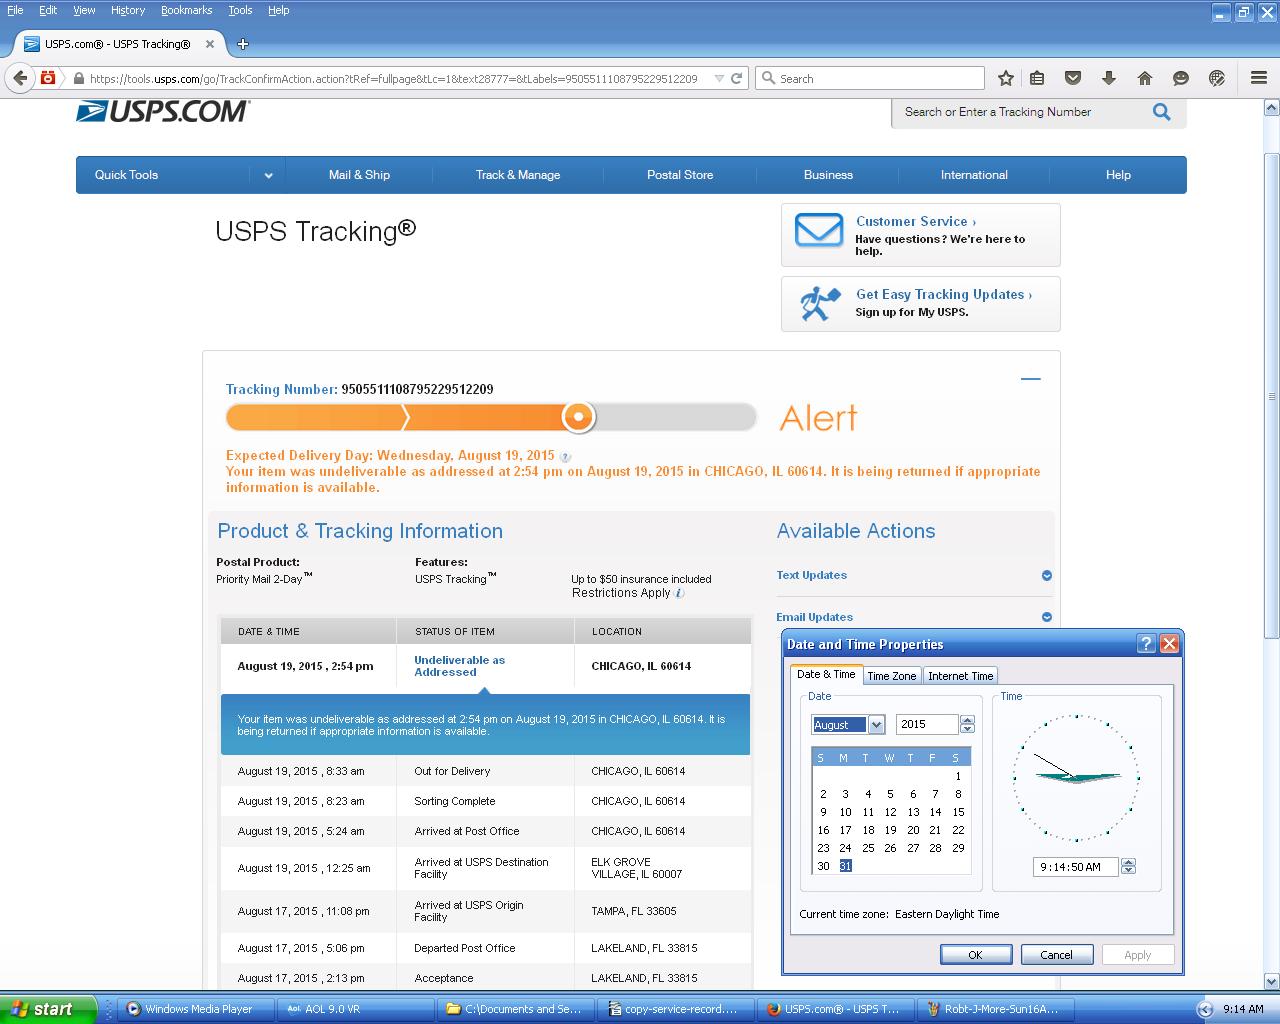Open the History menu
The image size is (1280, 1024).
tap(128, 10)
